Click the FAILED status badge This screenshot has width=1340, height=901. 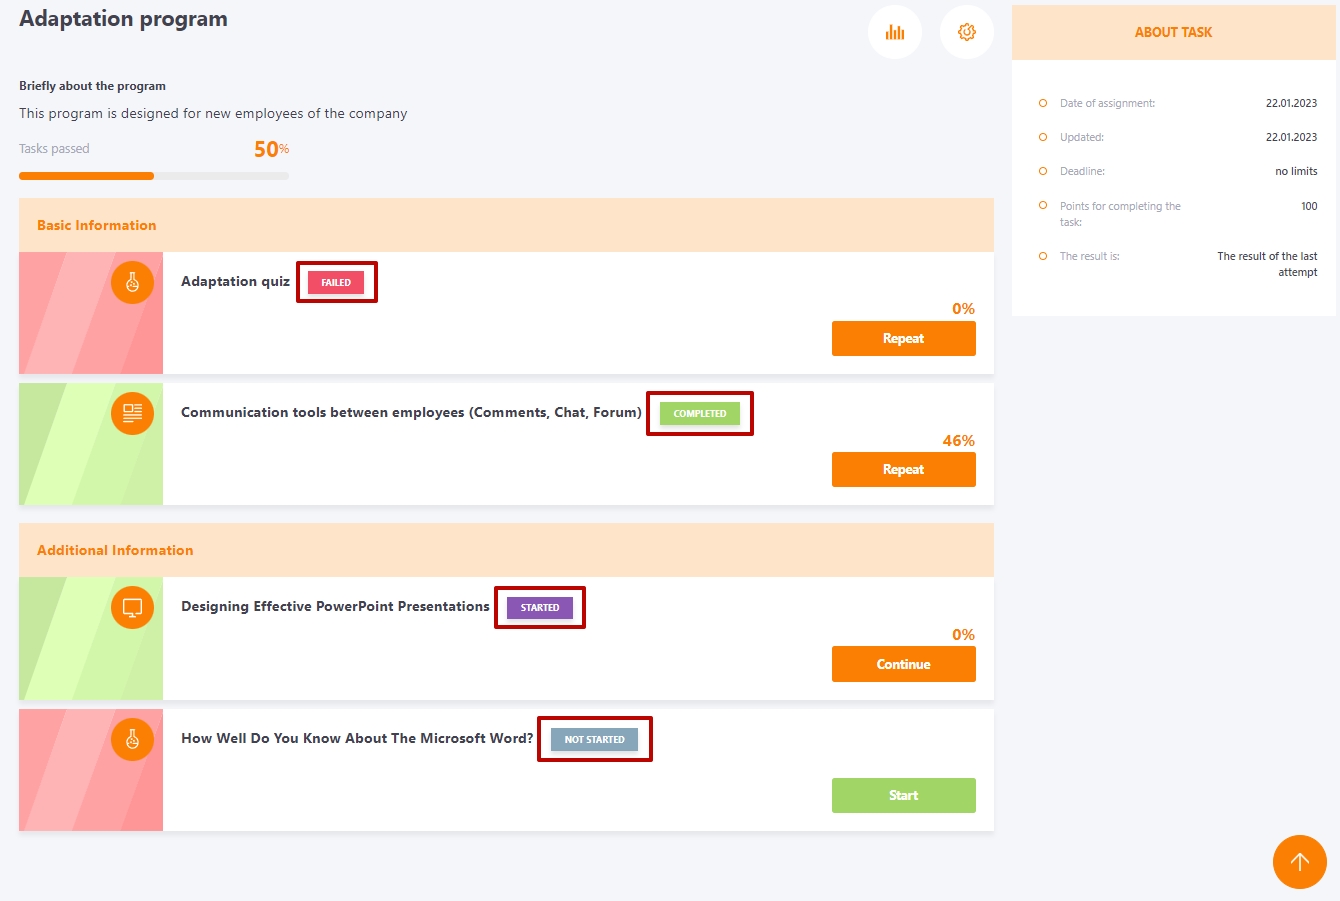[336, 283]
